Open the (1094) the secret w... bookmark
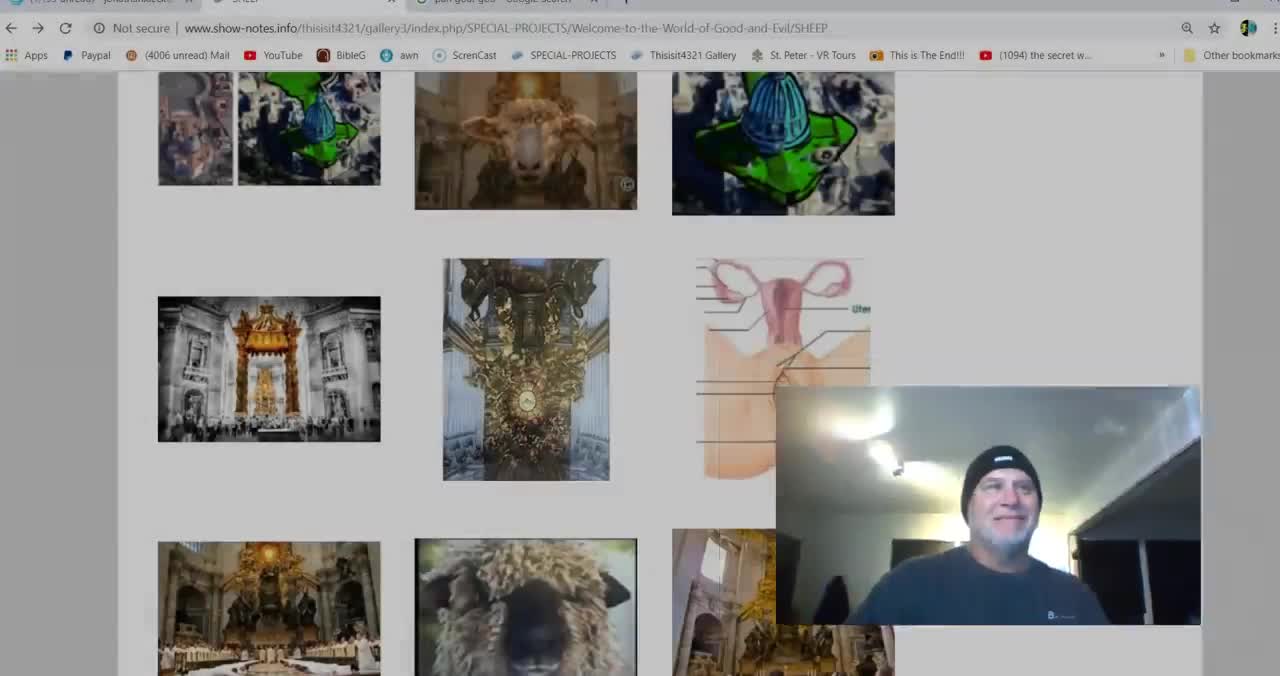1280x676 pixels. point(1035,55)
